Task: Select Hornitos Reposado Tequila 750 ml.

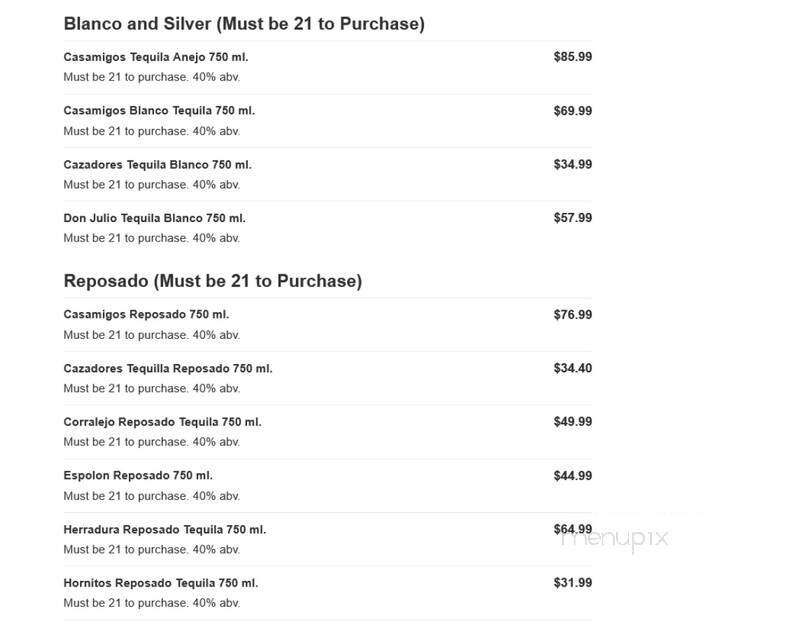Action: 160,583
